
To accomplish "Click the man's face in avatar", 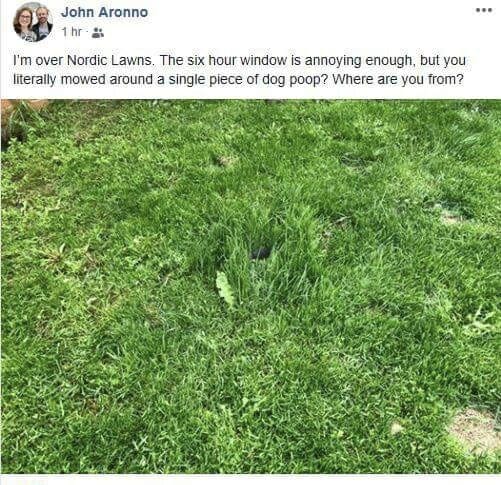I will pyautogui.click(x=42, y=15).
